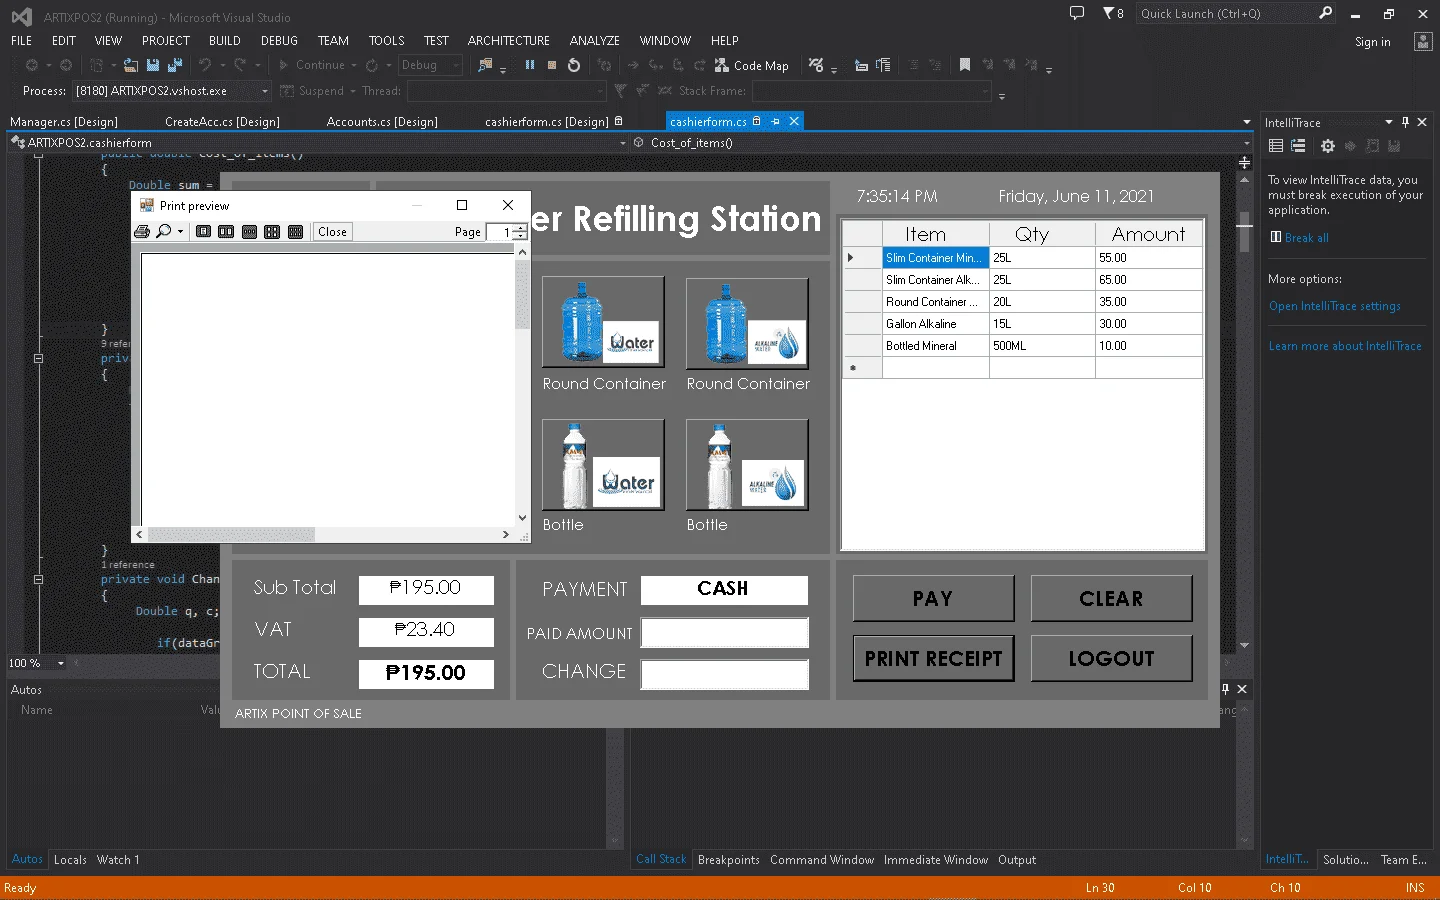Screen dimensions: 1440x900
Task: Click the Save icon in the toolbar
Action: click(153, 65)
